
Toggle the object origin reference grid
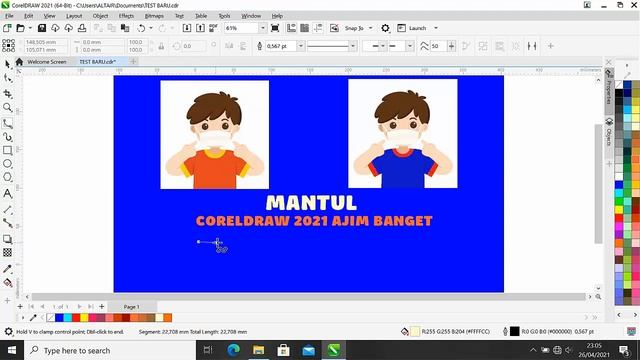coord(8,45)
